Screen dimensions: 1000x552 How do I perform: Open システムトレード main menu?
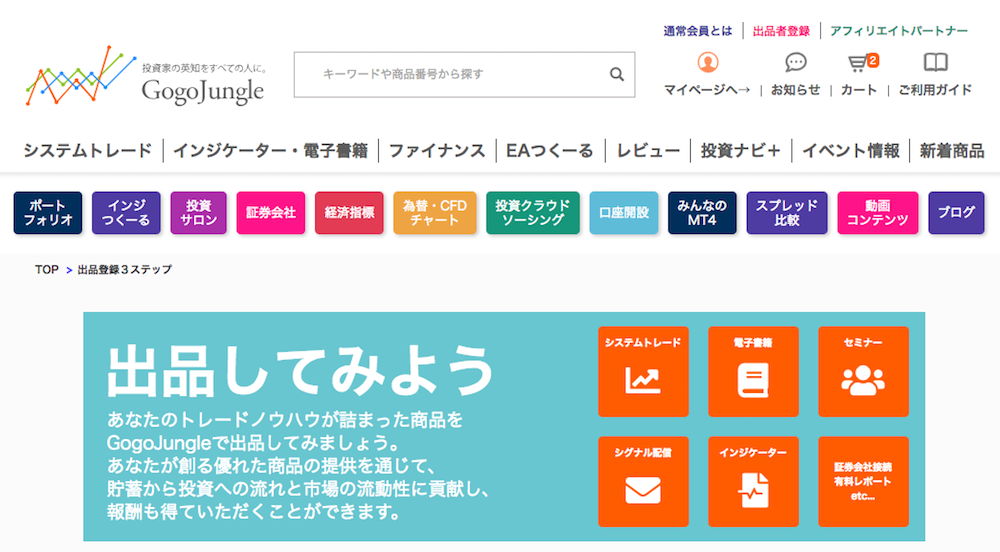88,151
